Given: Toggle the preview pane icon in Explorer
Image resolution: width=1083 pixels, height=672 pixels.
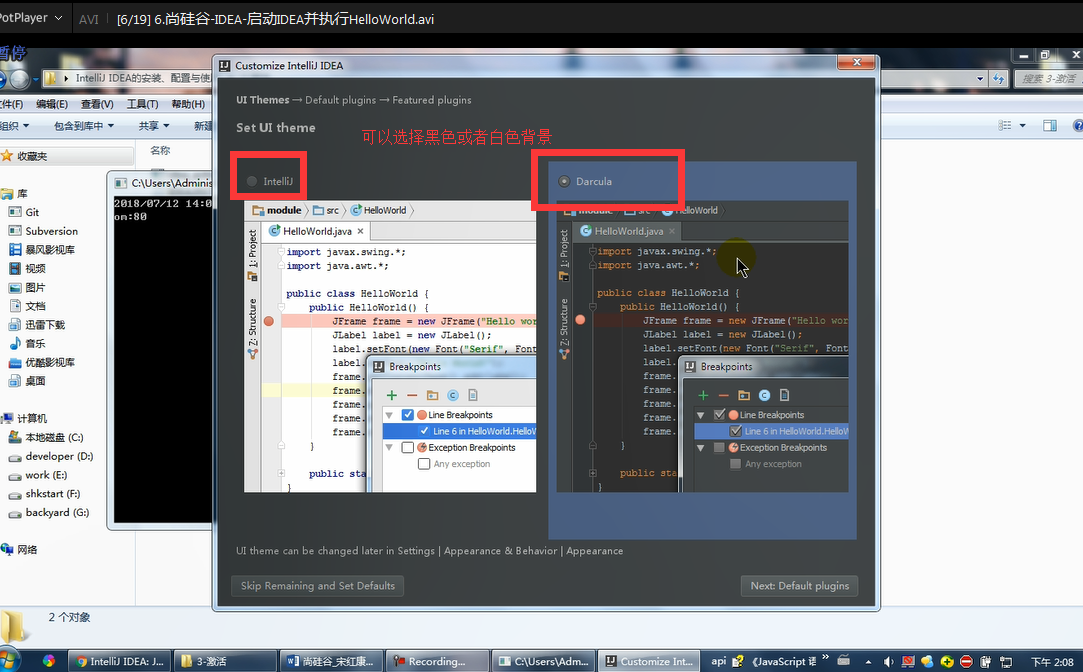Looking at the screenshot, I should point(1050,126).
